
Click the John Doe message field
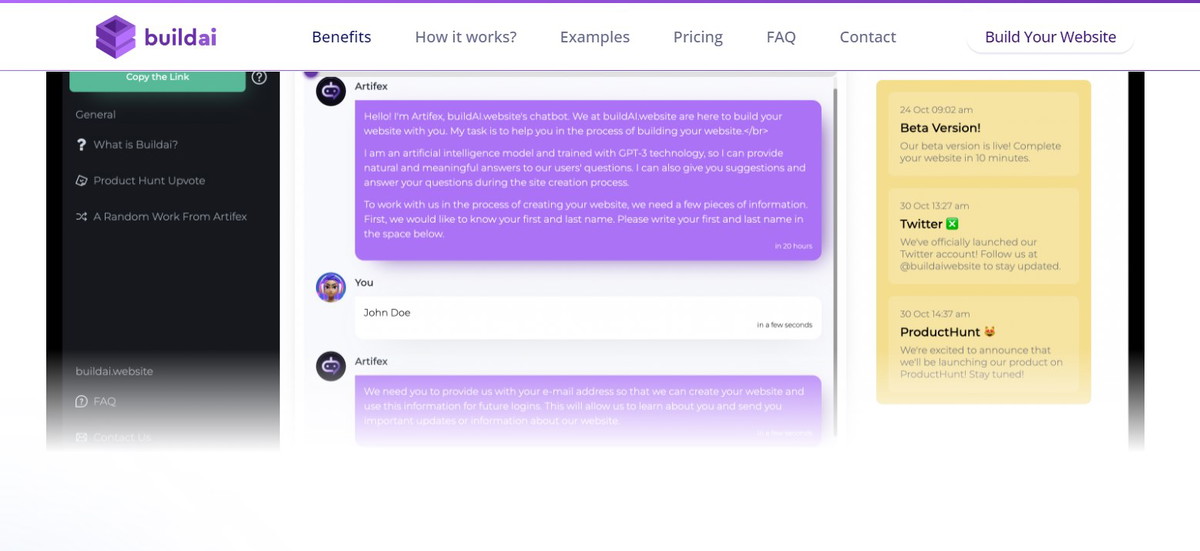[x=588, y=317]
